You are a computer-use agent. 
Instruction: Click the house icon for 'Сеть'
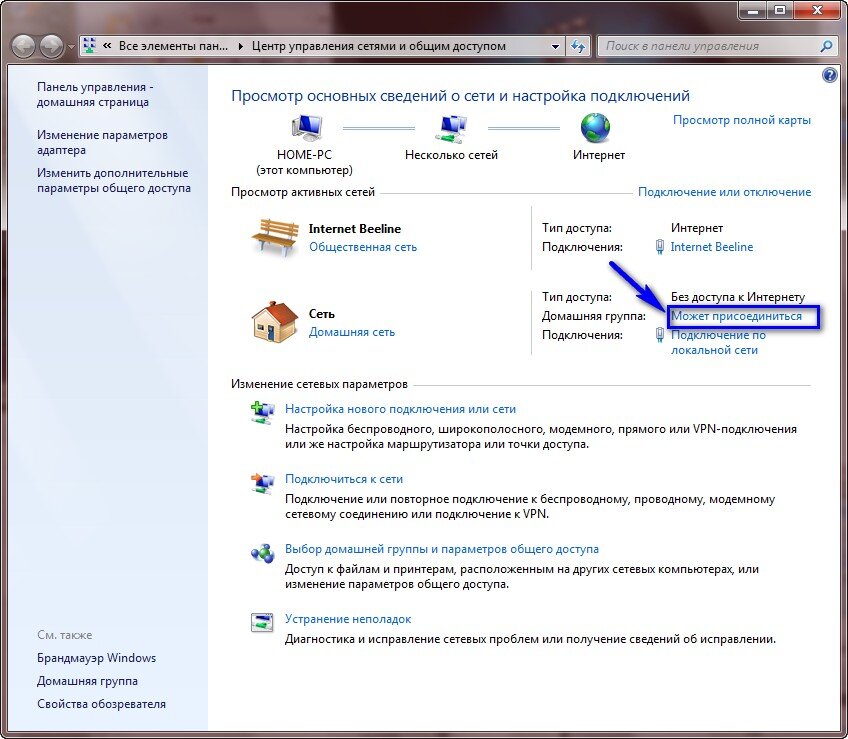click(x=275, y=322)
